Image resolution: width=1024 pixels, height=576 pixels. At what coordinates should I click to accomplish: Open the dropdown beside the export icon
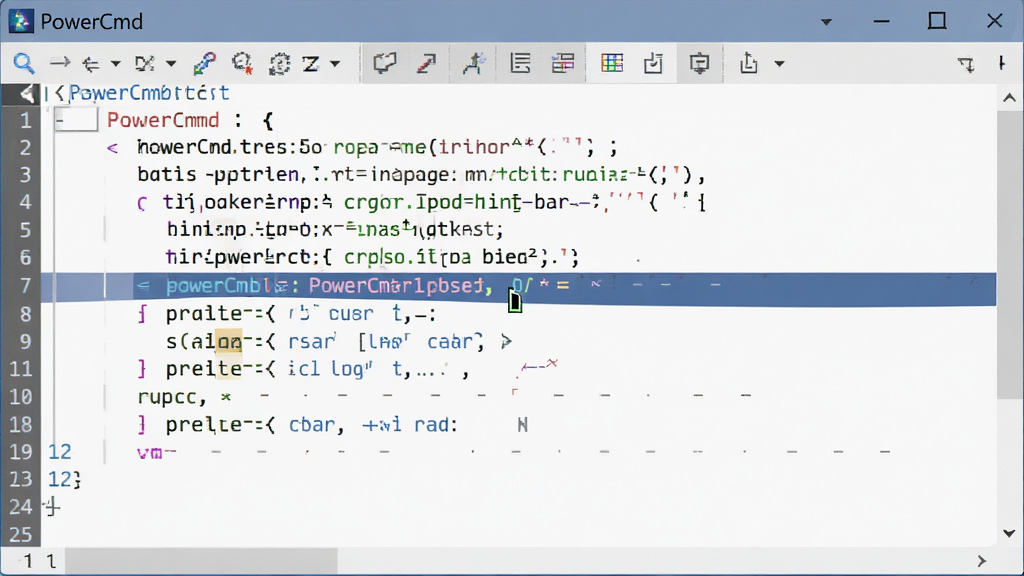pyautogui.click(x=779, y=64)
